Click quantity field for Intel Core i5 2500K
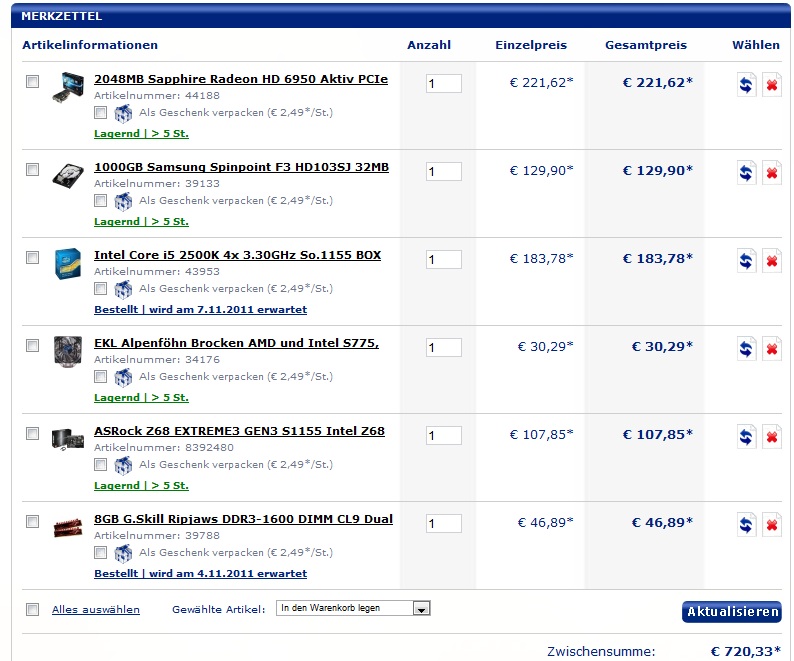 click(x=444, y=260)
